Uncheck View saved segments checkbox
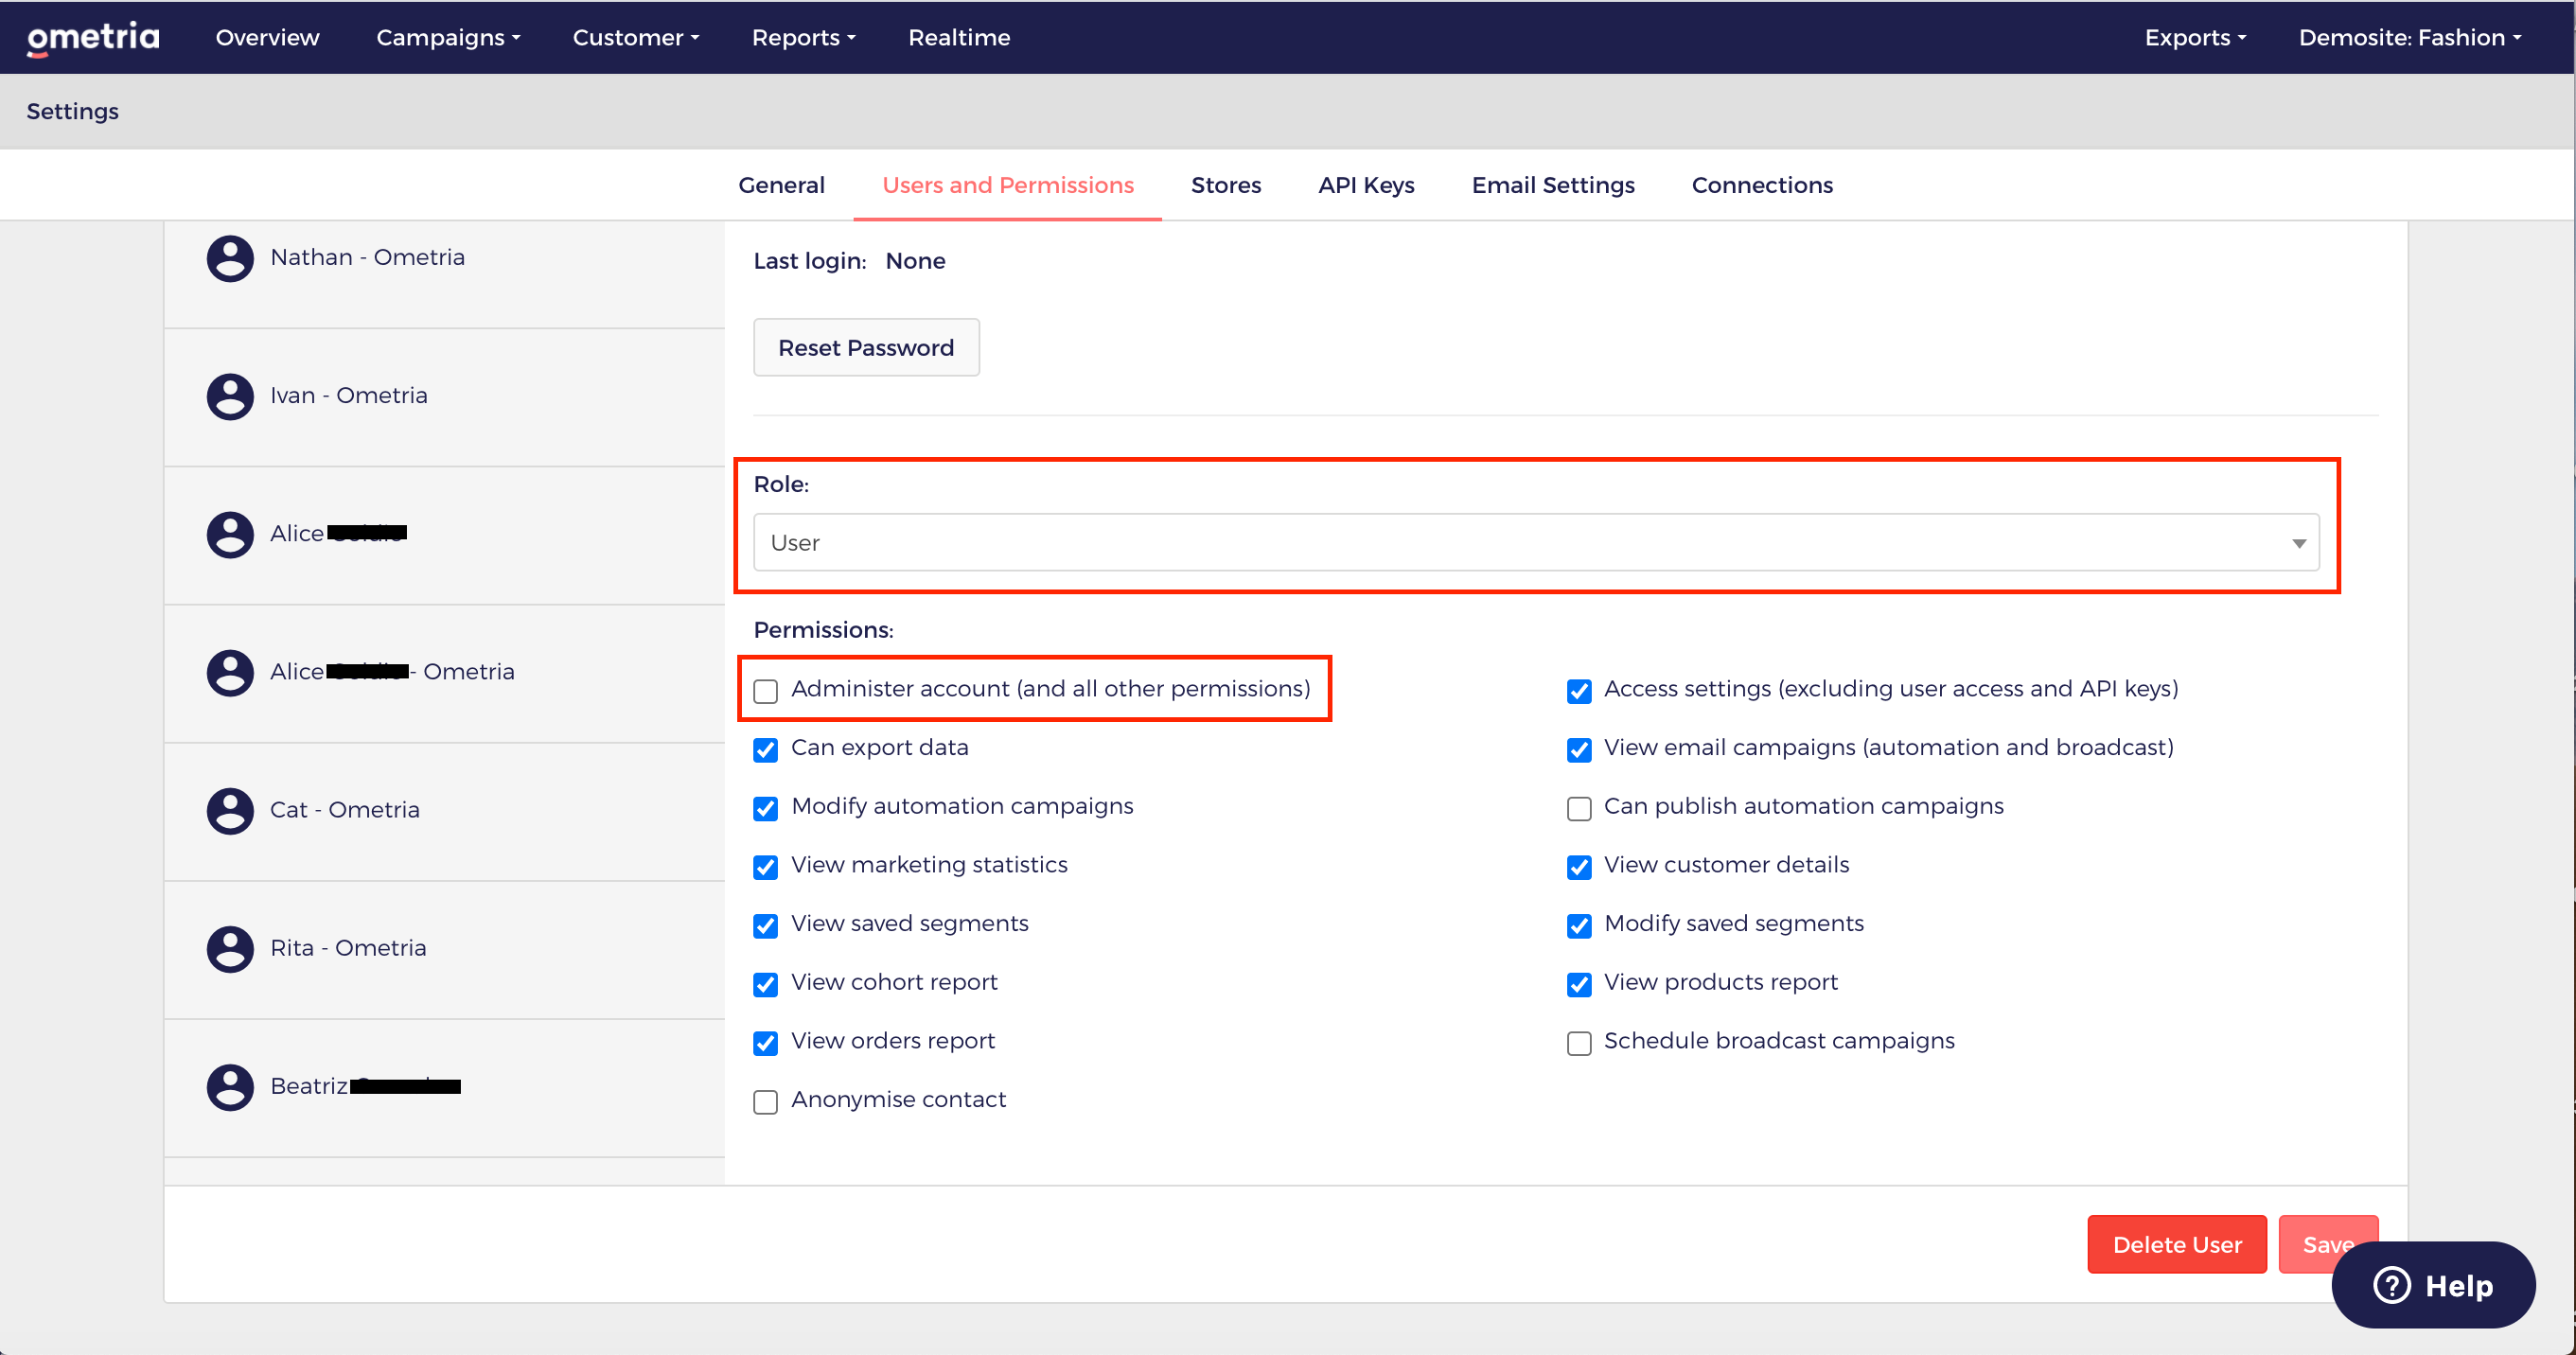 pyautogui.click(x=766, y=926)
